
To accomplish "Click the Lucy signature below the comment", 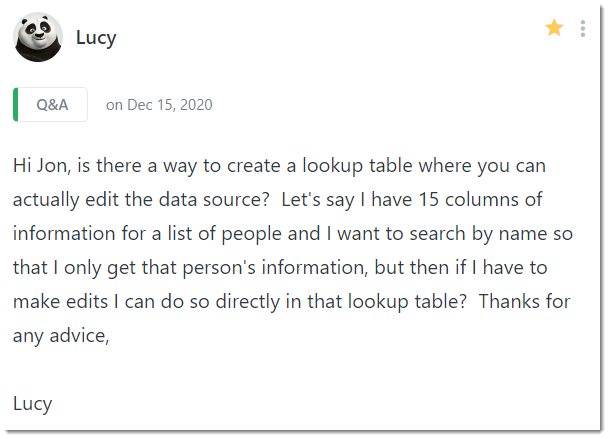I will pyautogui.click(x=32, y=404).
